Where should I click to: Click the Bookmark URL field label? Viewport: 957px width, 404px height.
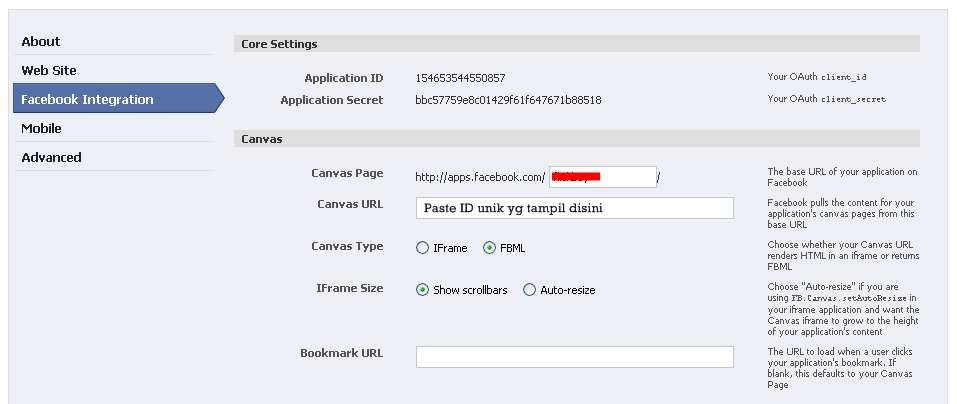tap(341, 353)
